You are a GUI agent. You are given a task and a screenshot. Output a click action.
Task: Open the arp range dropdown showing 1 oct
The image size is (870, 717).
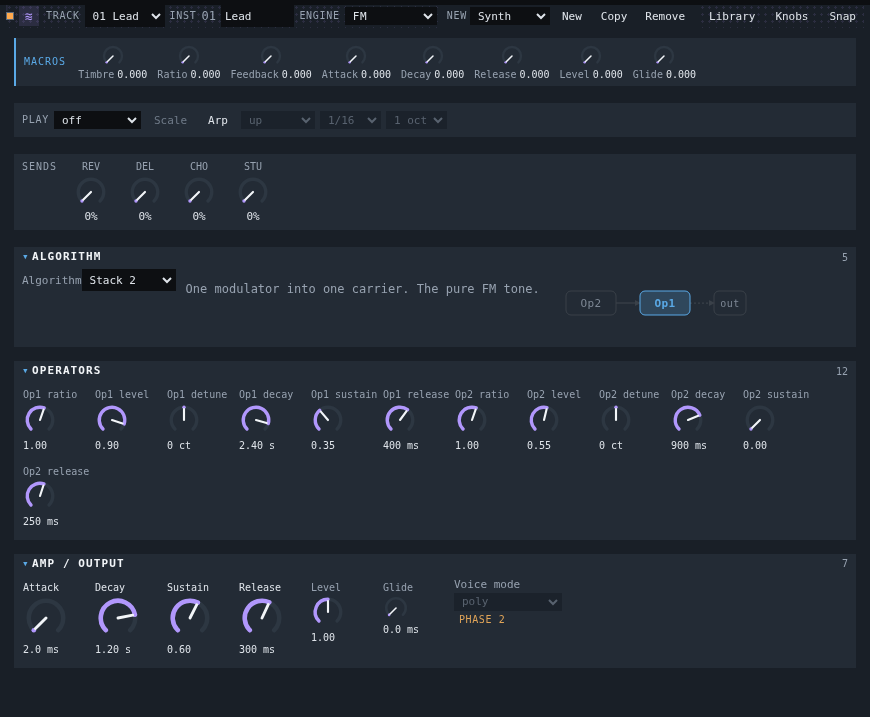pos(416,120)
